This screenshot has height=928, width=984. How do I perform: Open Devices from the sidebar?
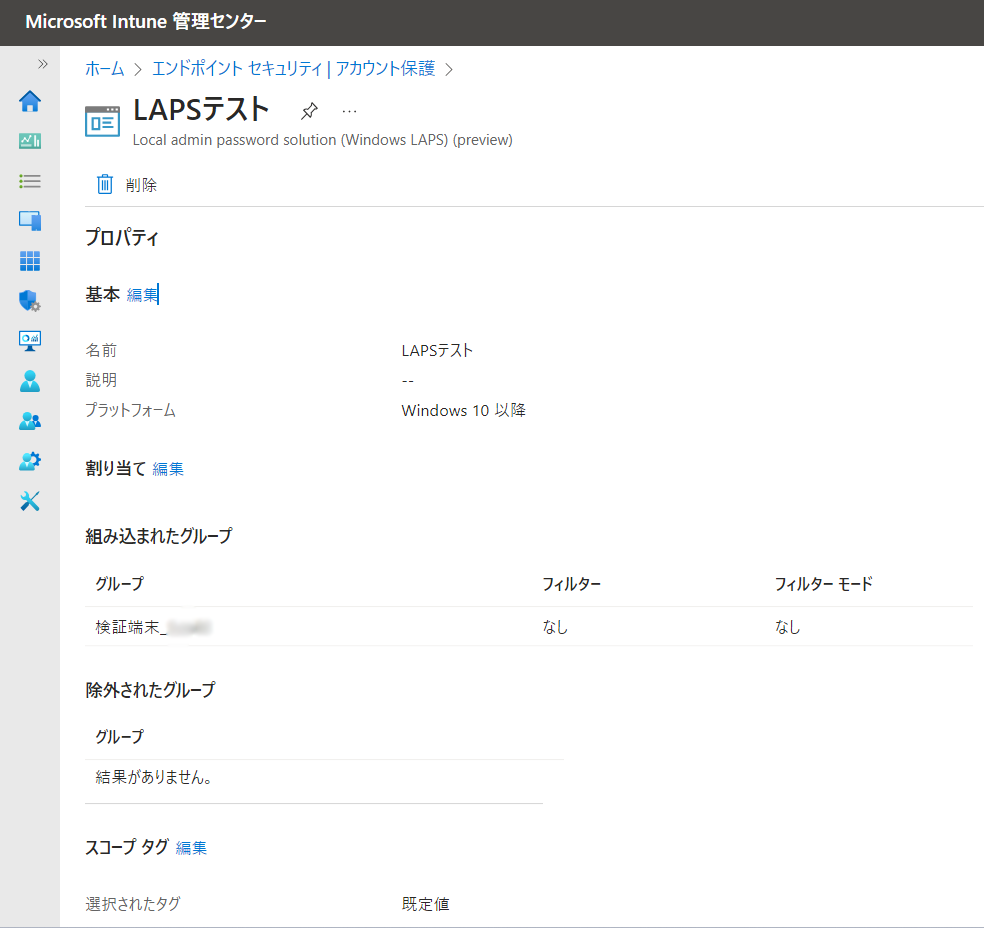[x=30, y=221]
